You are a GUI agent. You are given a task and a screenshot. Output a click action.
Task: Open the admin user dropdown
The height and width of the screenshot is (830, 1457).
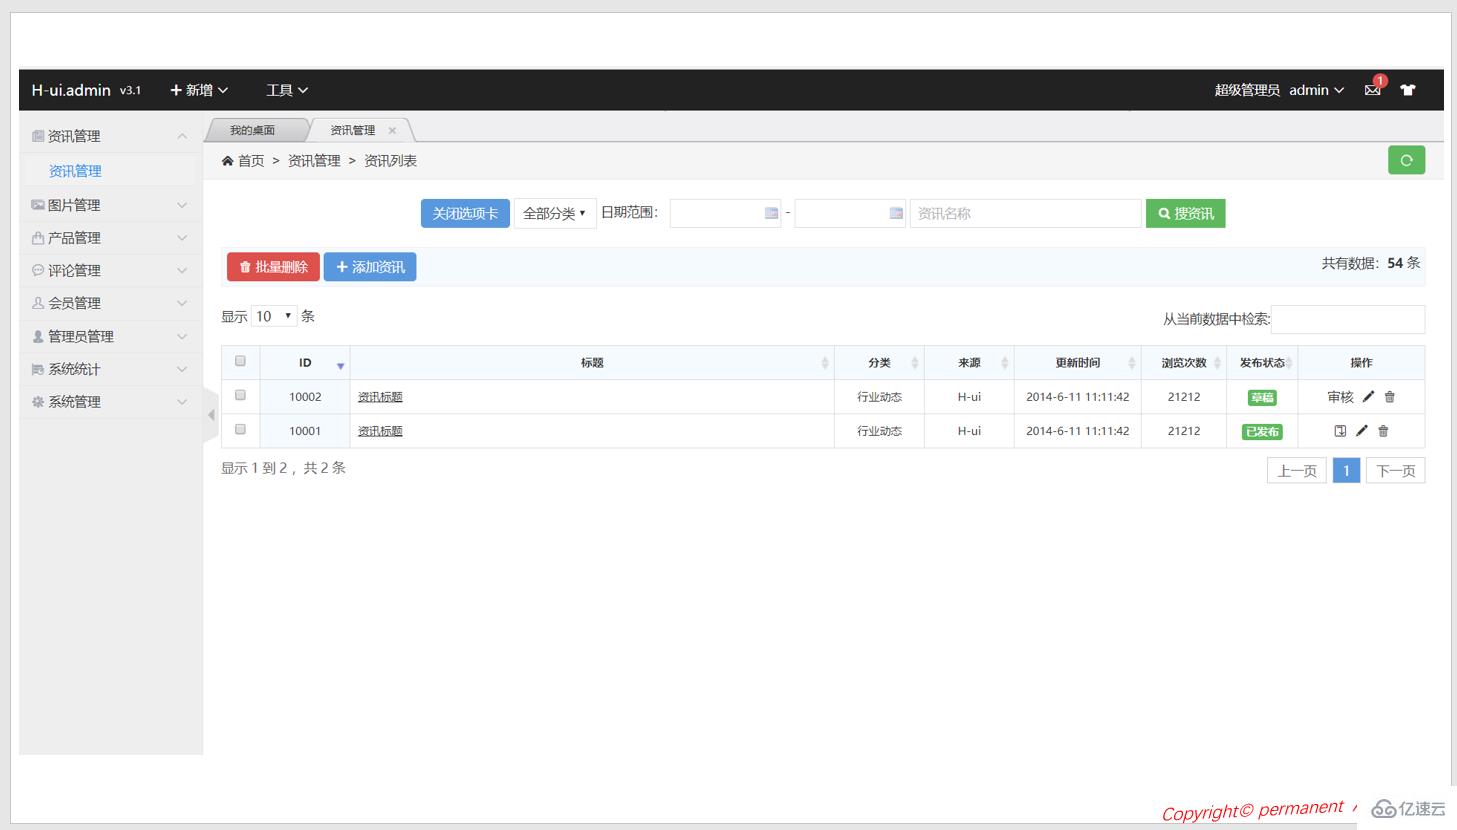point(1316,90)
